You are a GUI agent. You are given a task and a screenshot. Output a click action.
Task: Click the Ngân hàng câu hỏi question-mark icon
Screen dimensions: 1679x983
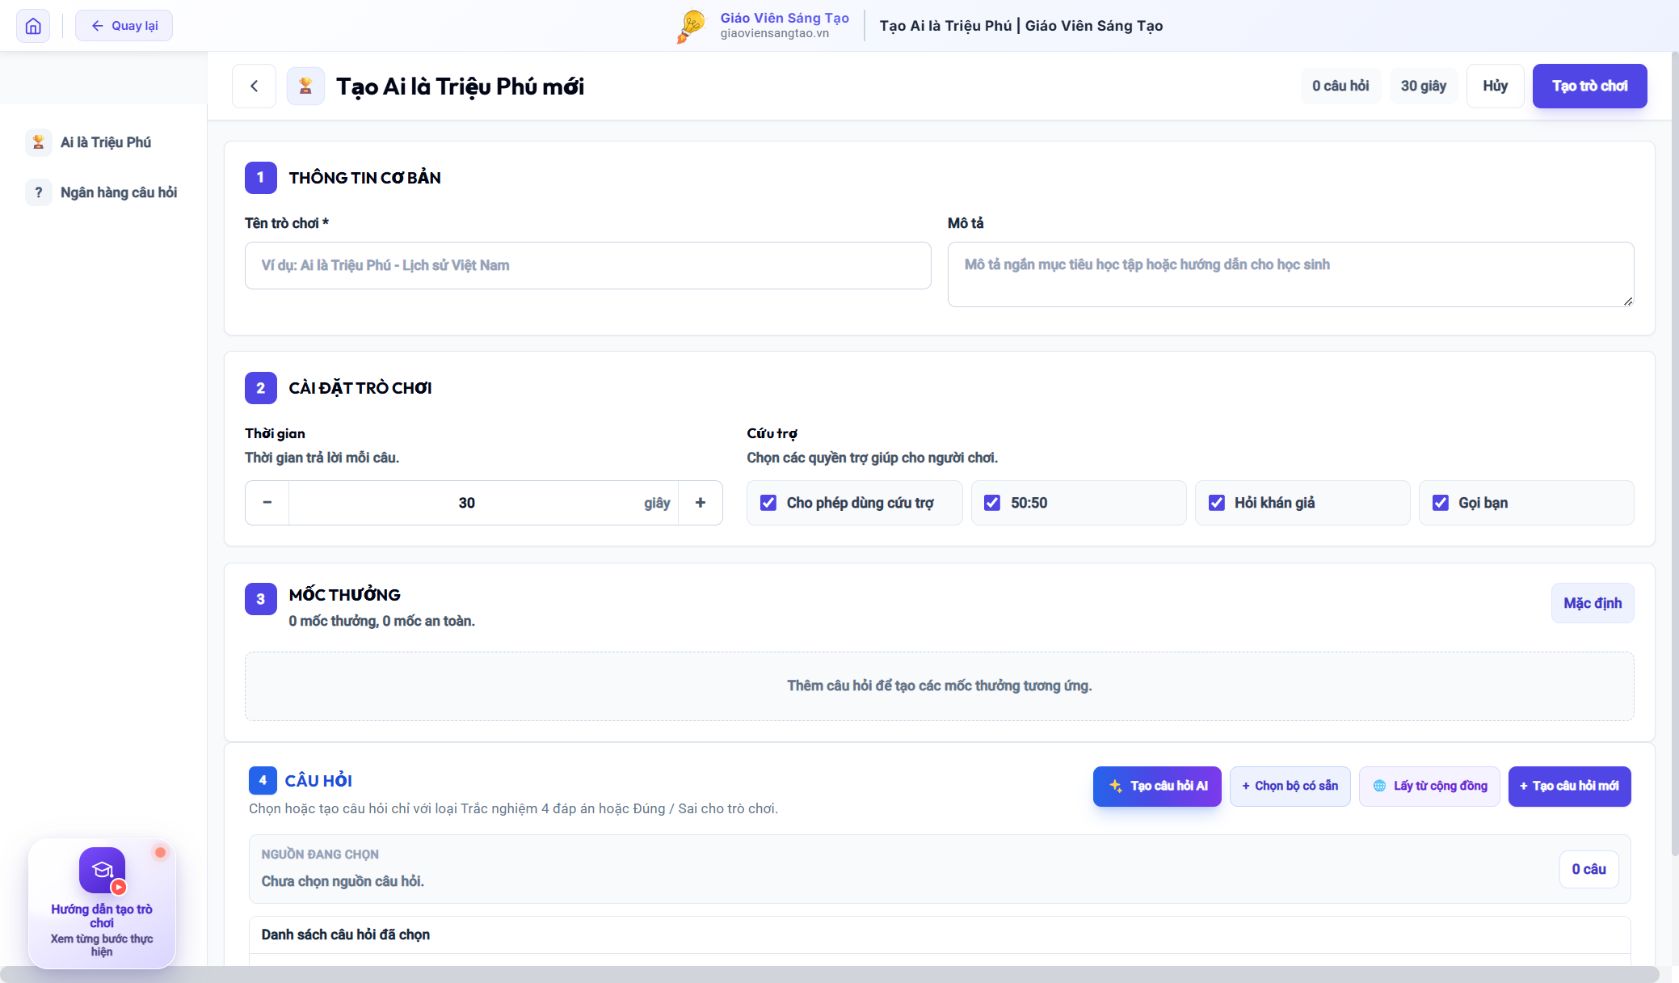tap(38, 192)
